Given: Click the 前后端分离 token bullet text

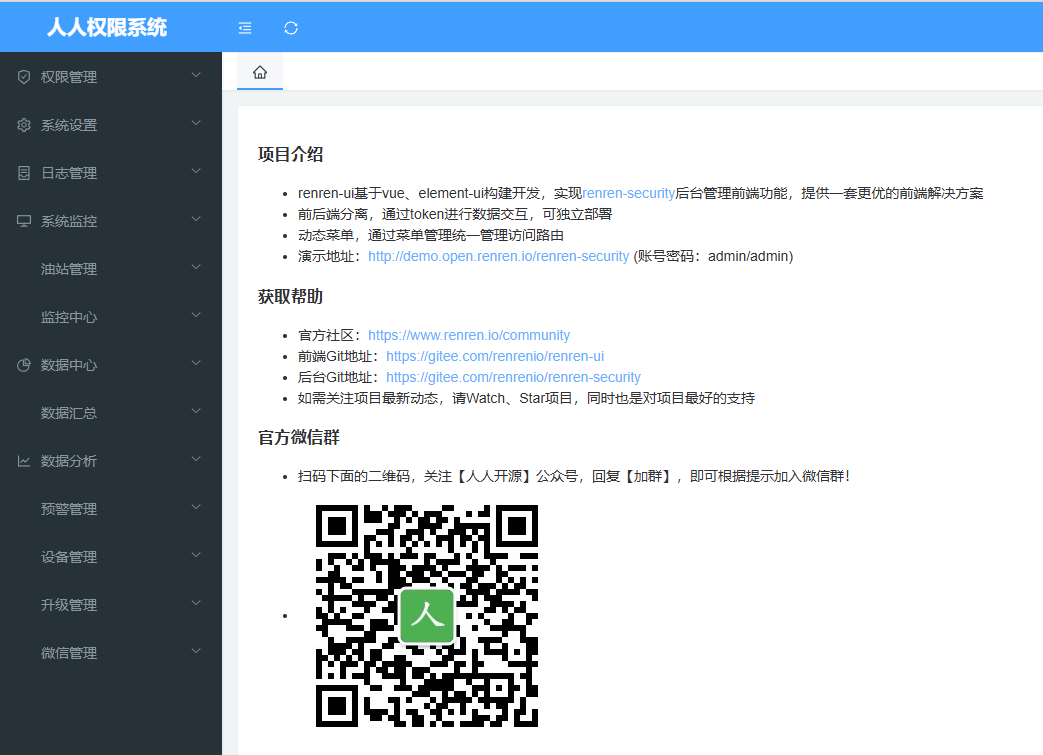Looking at the screenshot, I should coord(455,214).
